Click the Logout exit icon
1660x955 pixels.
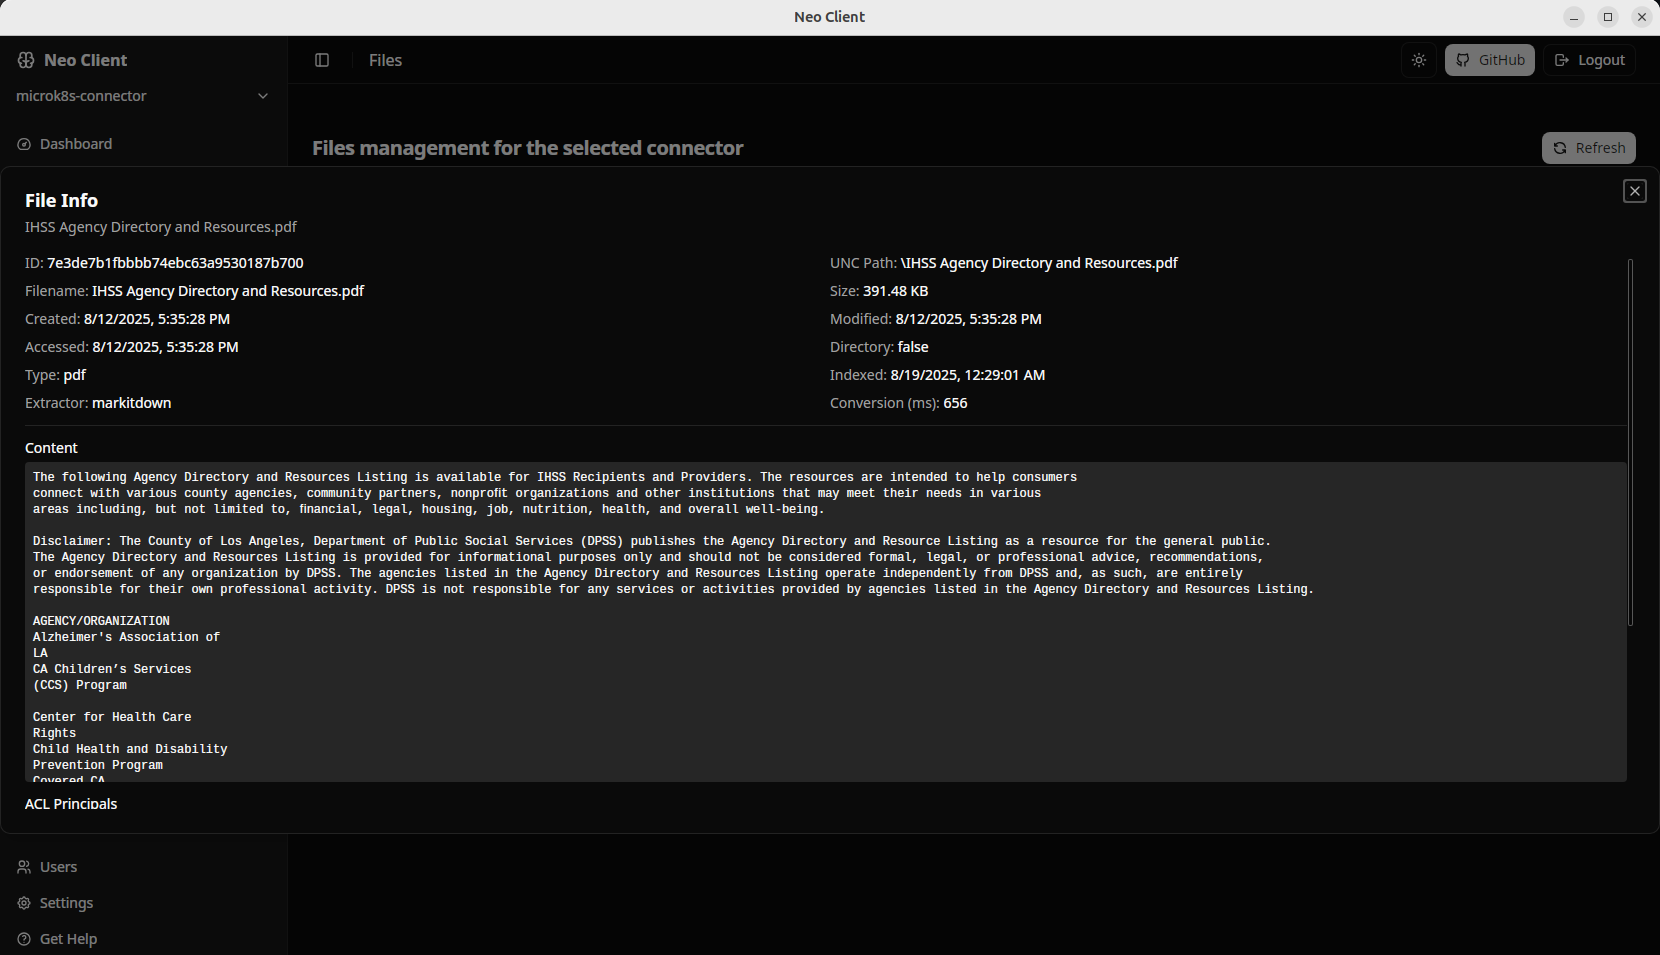[x=1562, y=60]
